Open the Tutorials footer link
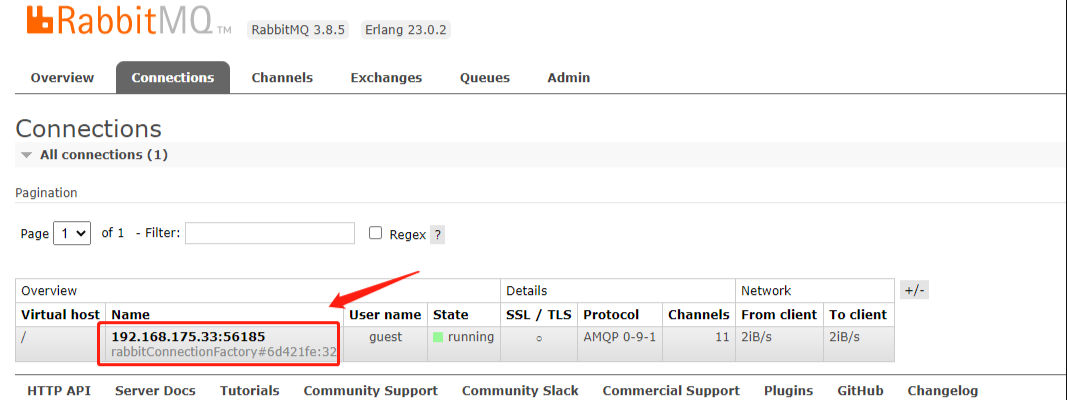Screen dimensions: 1067x400 pyautogui.click(x=250, y=390)
